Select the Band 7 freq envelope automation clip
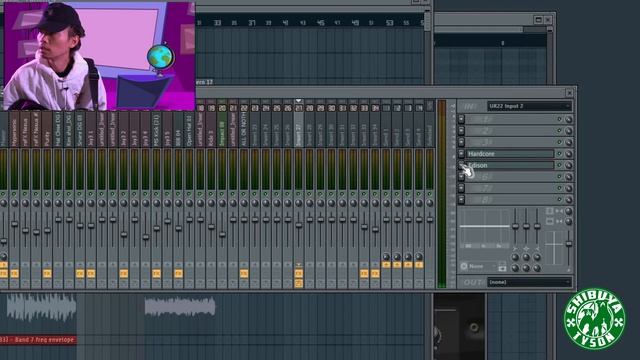Viewport: 640px width, 360px height. click(38, 340)
